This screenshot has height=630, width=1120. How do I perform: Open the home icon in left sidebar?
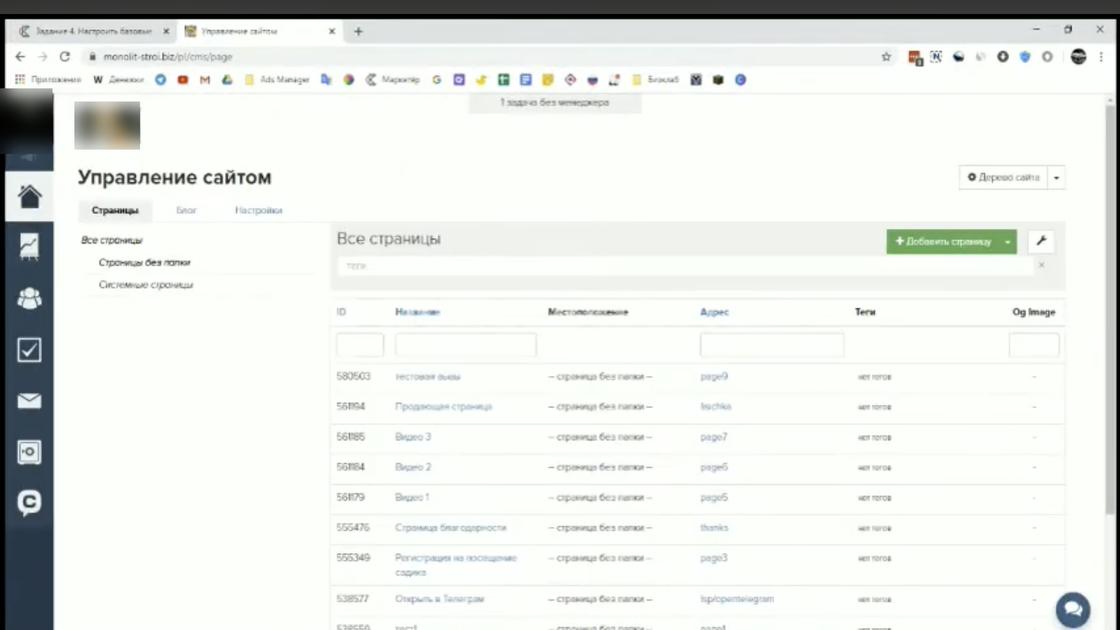click(29, 196)
